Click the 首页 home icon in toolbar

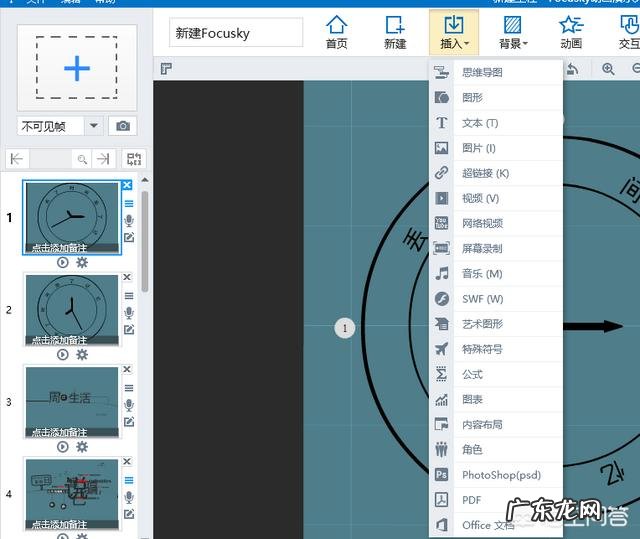tap(337, 31)
